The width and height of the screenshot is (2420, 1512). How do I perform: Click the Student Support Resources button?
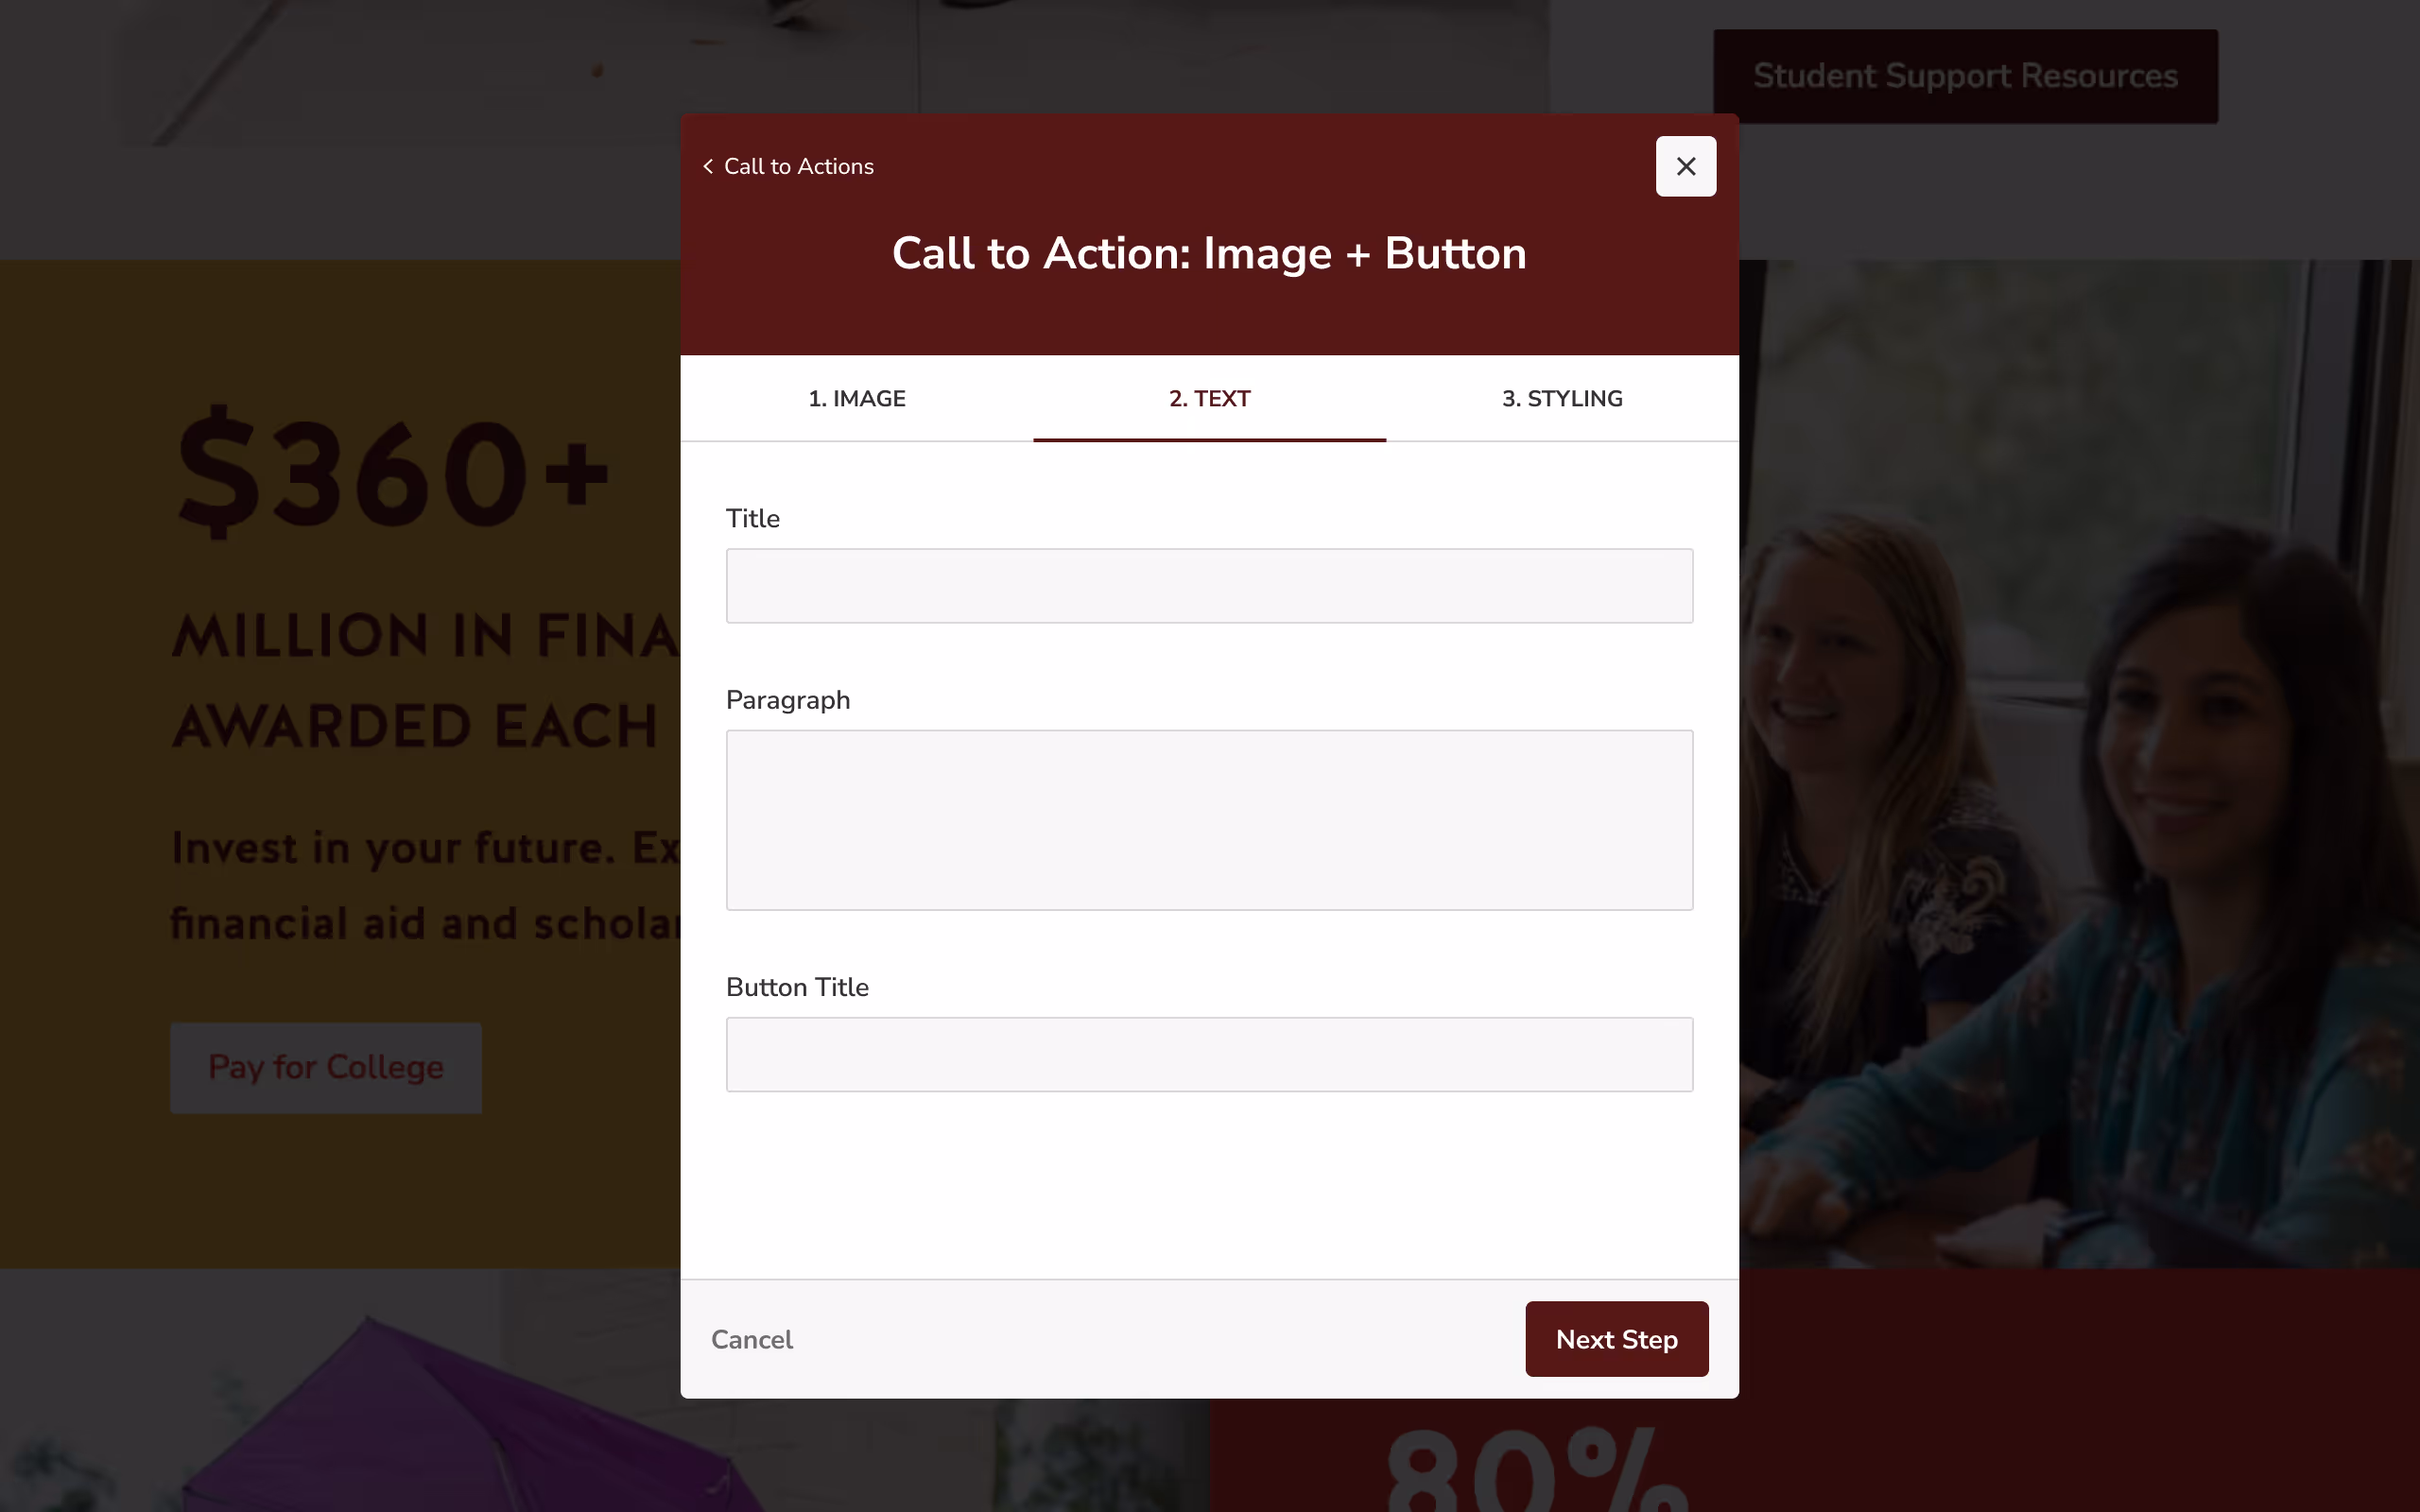pos(1963,75)
